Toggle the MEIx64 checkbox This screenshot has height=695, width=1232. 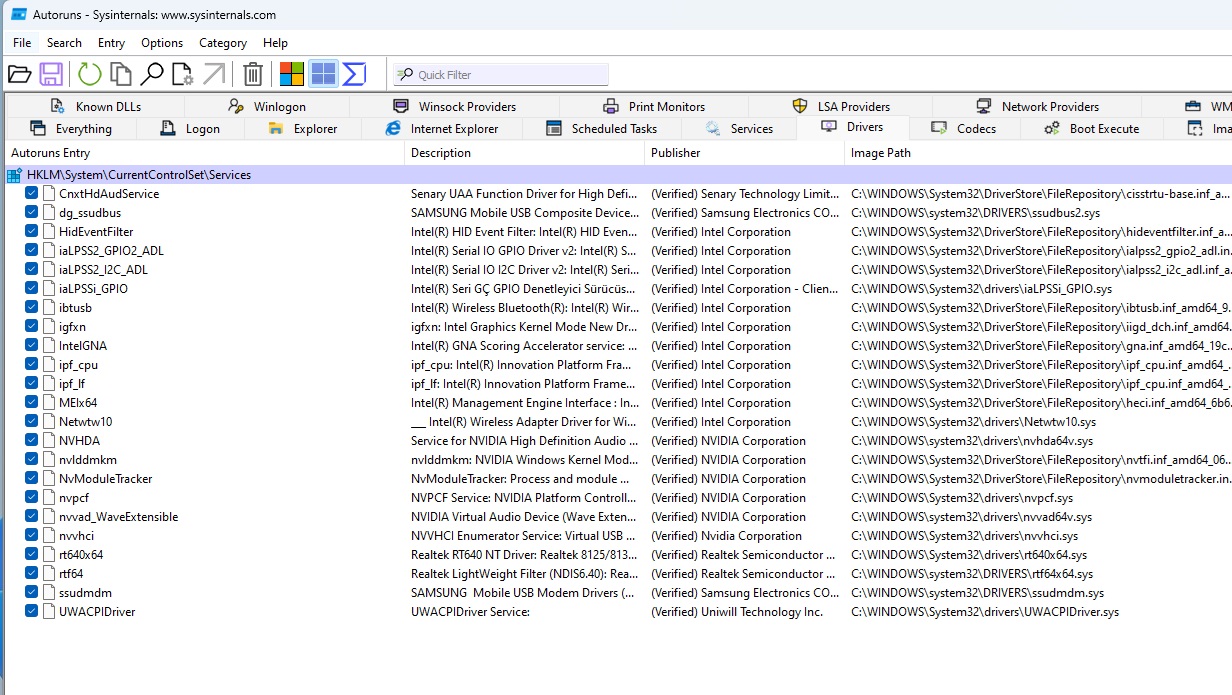32,403
